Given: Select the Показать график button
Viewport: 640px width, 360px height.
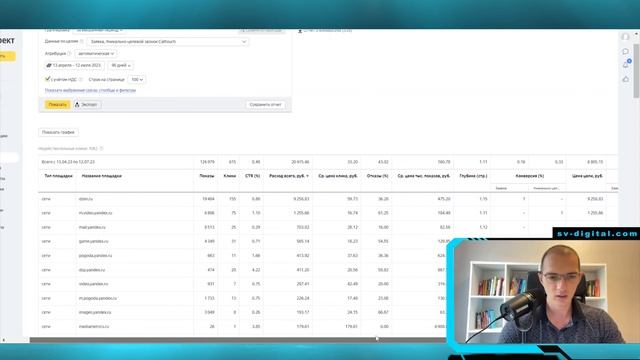Looking at the screenshot, I should (58, 132).
